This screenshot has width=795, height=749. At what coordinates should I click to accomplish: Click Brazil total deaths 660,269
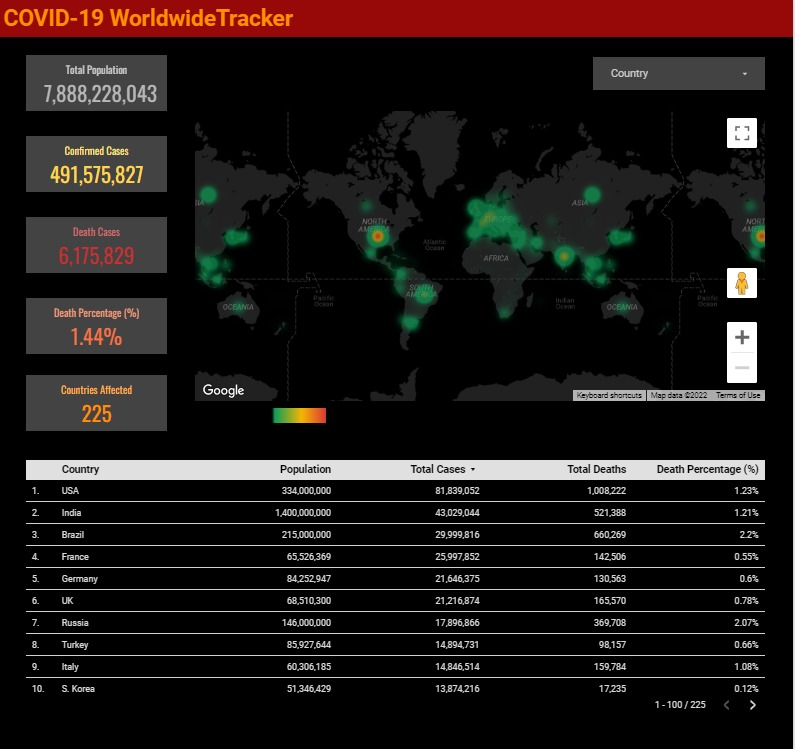609,534
